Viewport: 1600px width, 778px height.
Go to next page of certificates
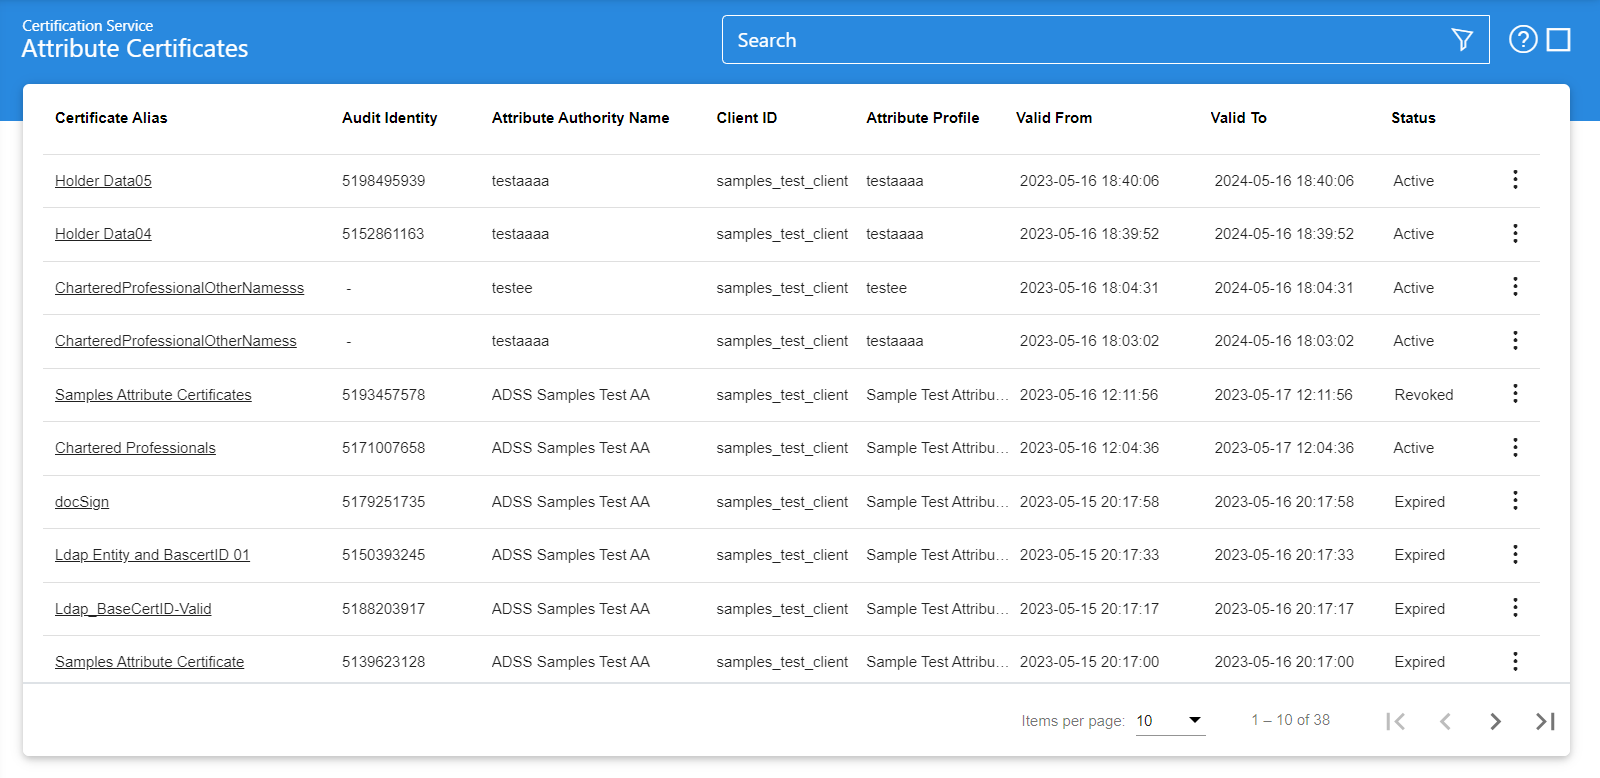pyautogui.click(x=1495, y=721)
